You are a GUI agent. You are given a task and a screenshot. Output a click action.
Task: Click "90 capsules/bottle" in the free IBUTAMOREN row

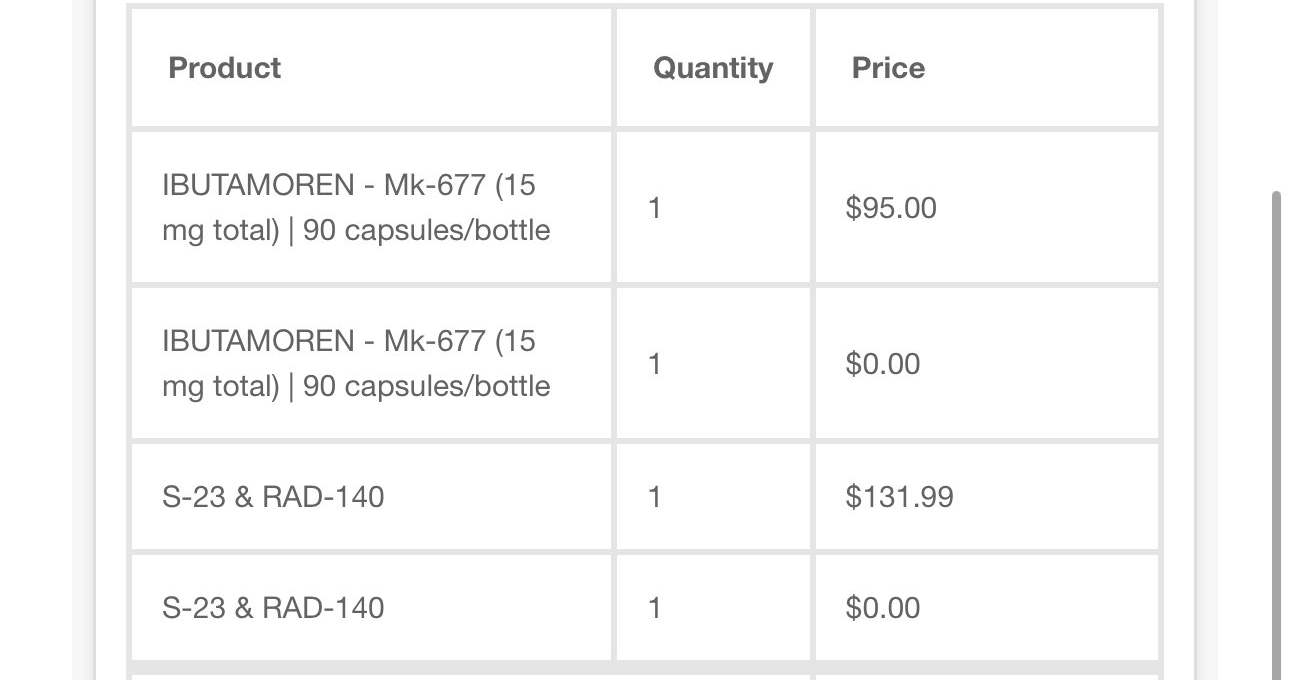tap(426, 387)
